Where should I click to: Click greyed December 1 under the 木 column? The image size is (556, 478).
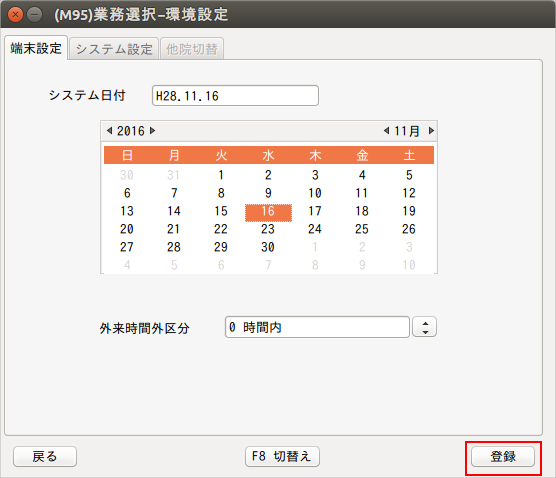[x=315, y=247]
